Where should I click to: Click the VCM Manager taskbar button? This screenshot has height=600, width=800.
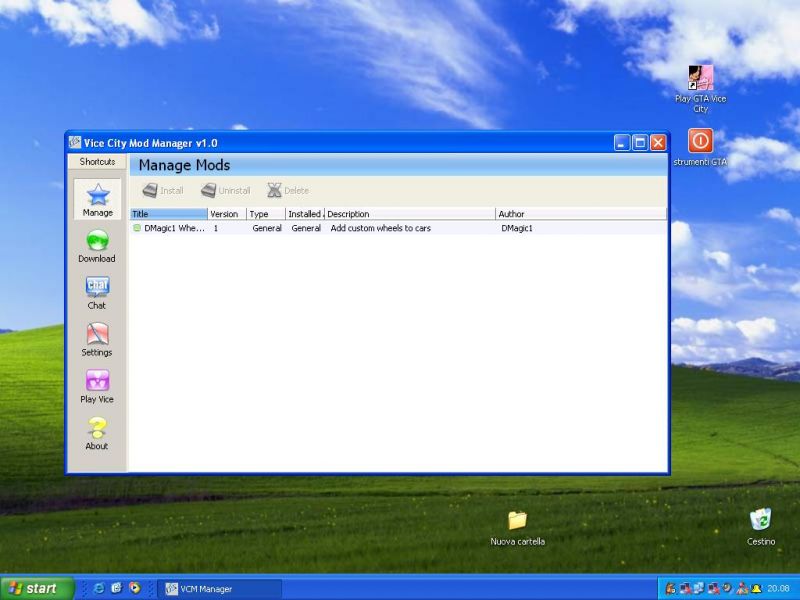[219, 589]
